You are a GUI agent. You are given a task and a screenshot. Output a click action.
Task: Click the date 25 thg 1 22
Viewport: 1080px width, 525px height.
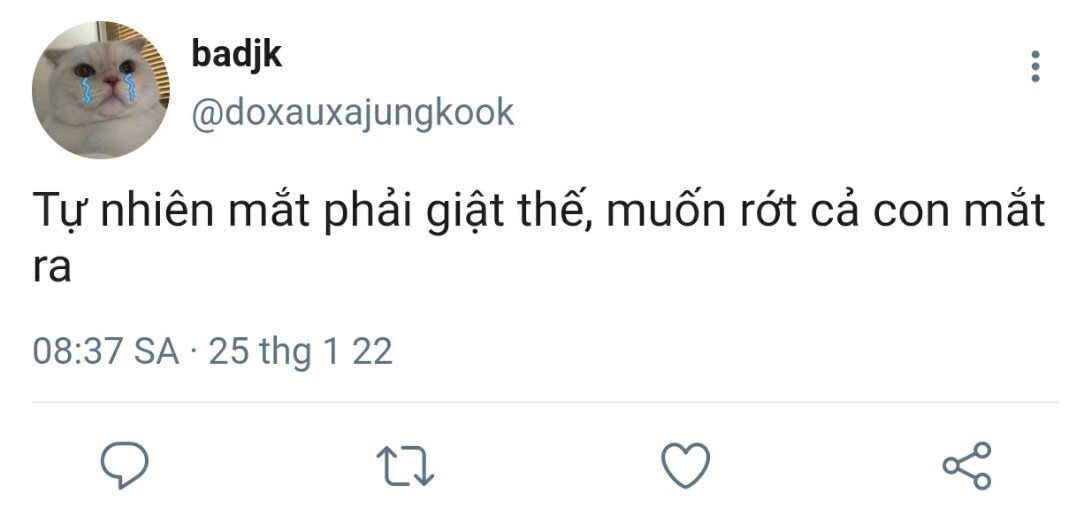pyautogui.click(x=300, y=352)
